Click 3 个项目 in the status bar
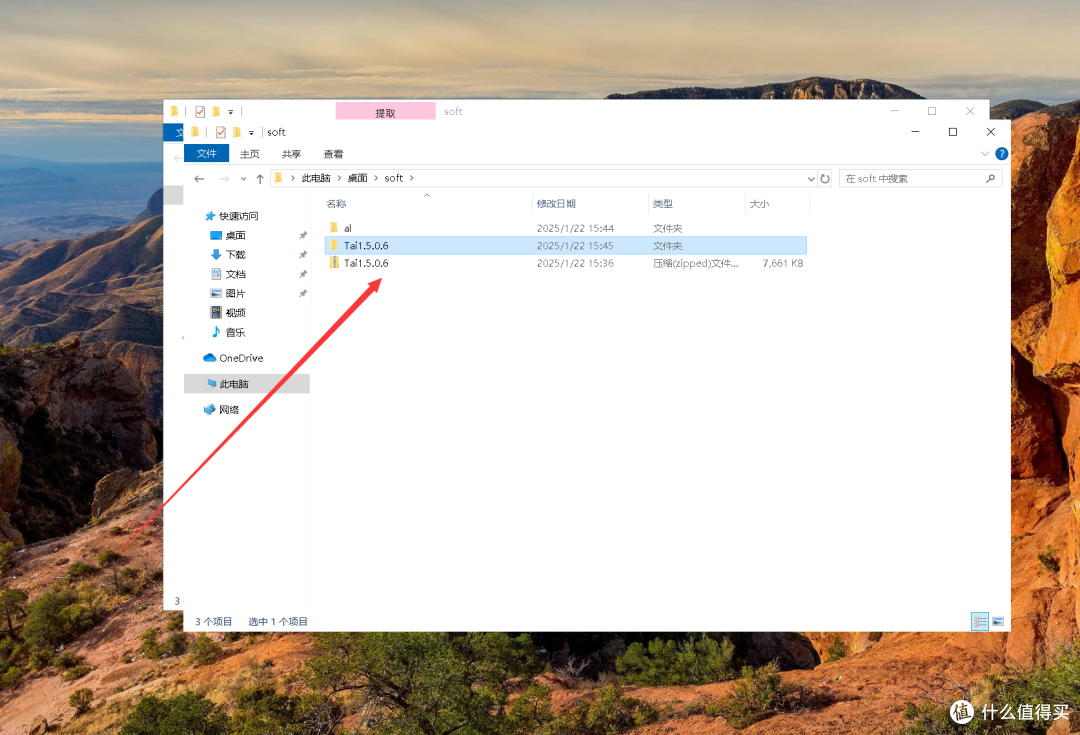This screenshot has height=735, width=1080. 214,621
